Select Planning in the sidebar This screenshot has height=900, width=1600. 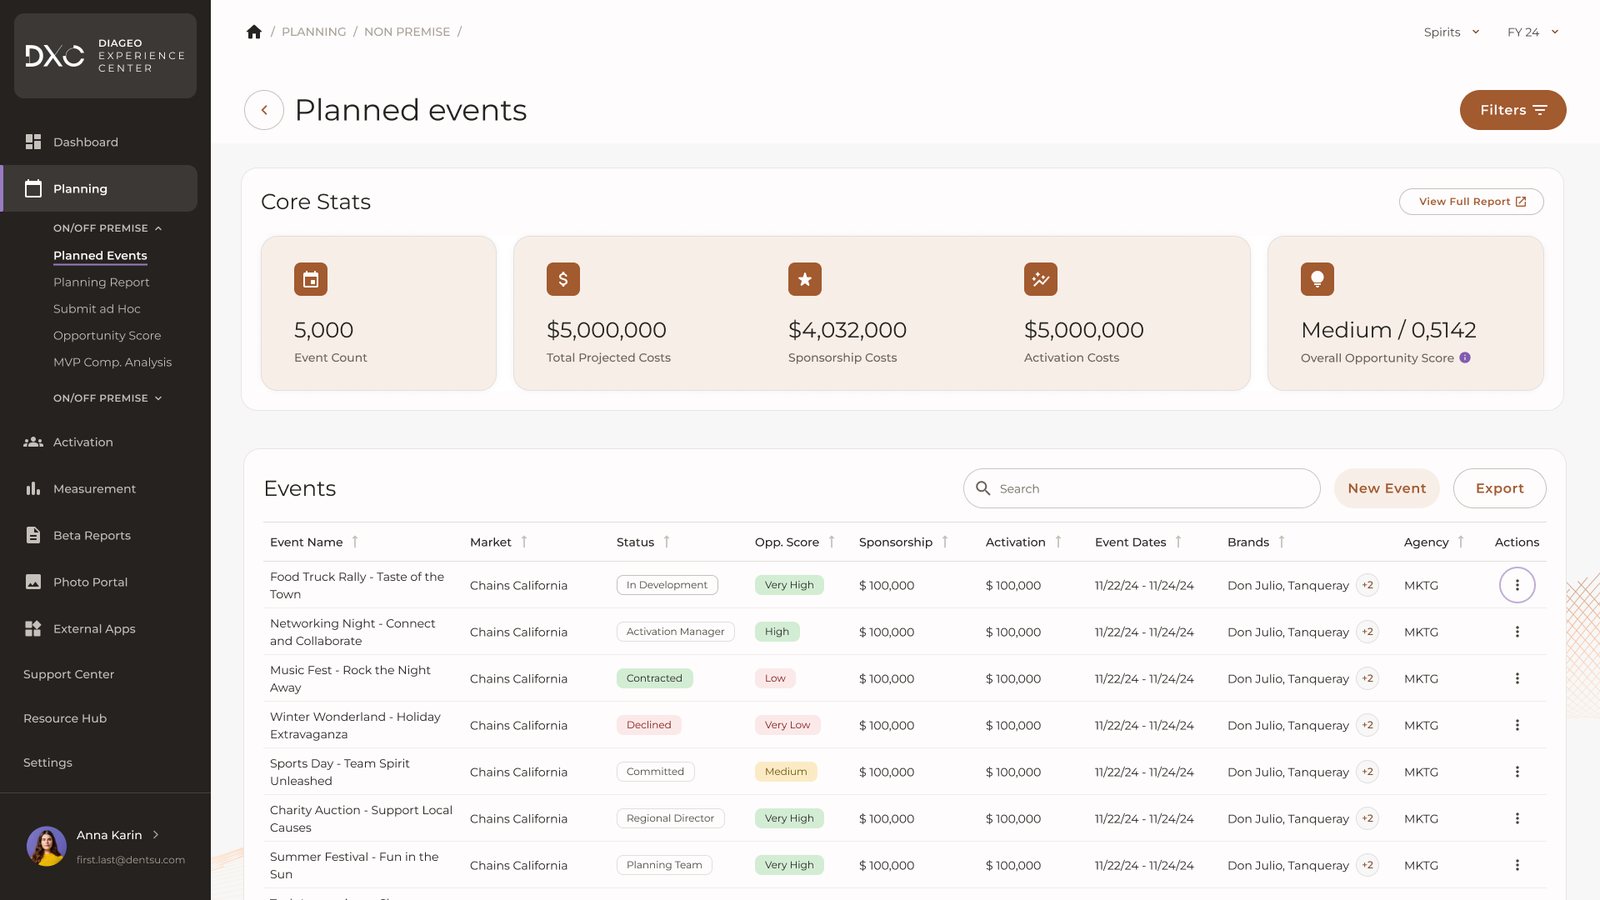coord(100,188)
